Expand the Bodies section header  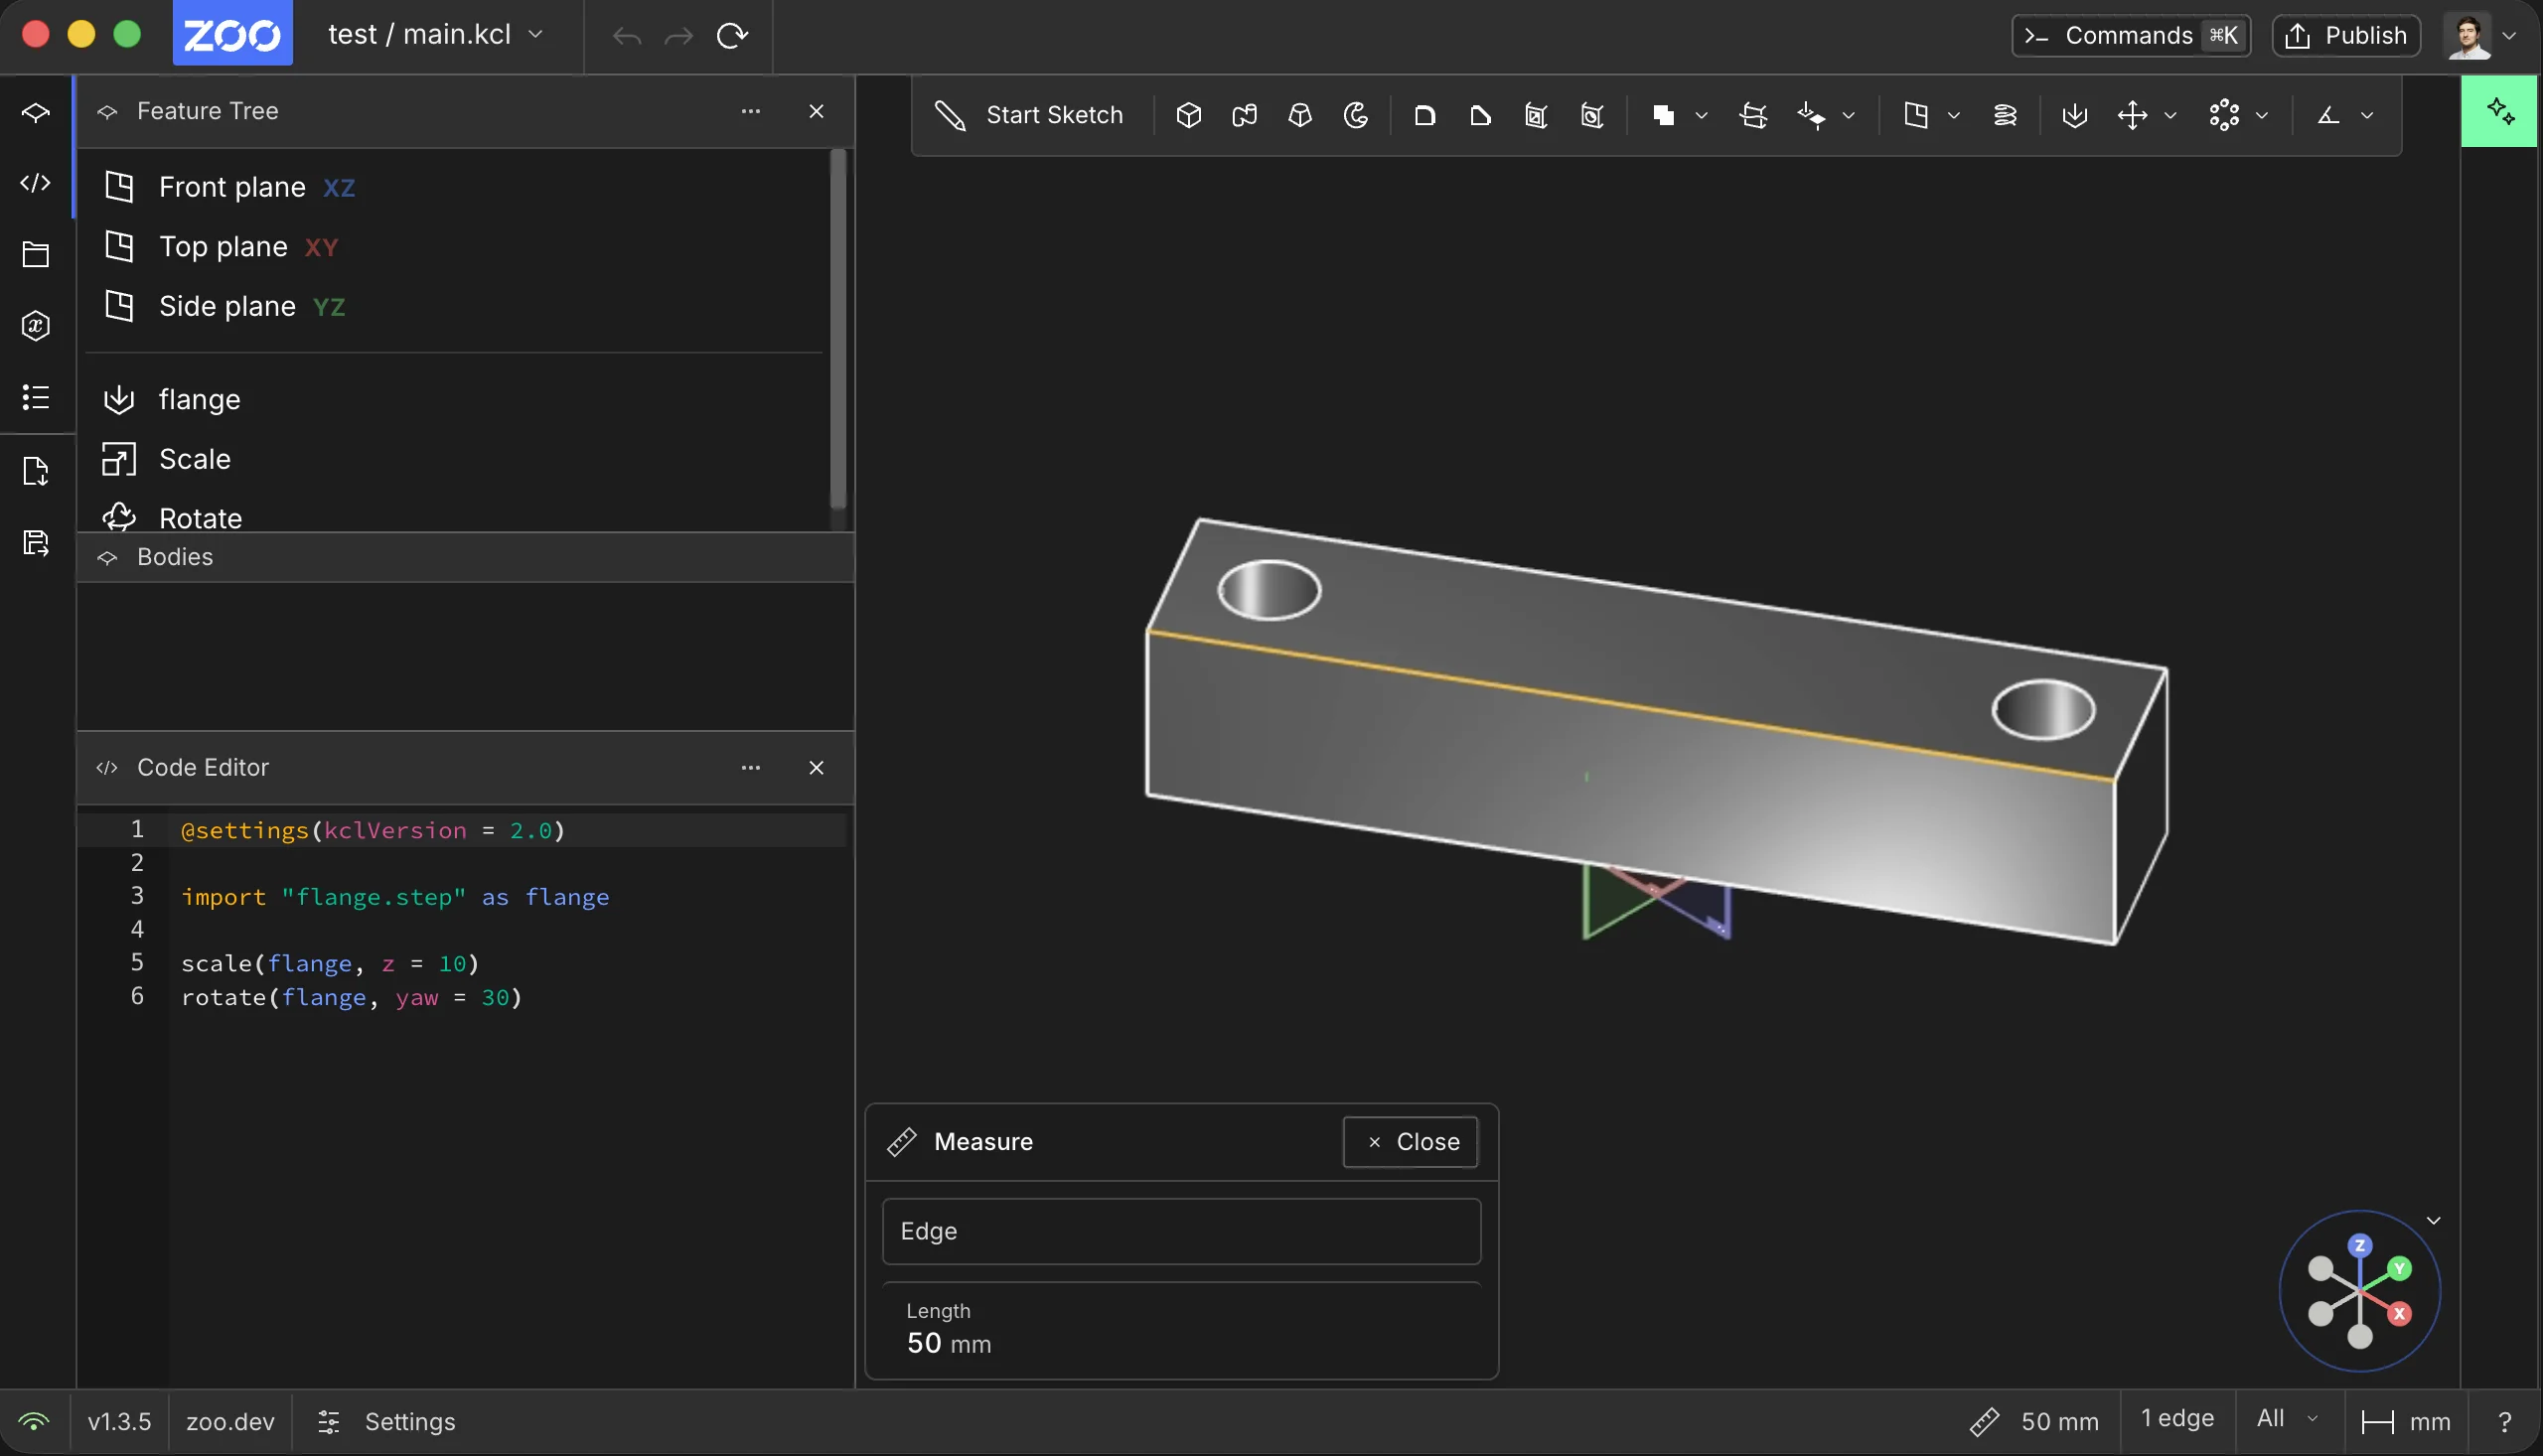click(465, 557)
